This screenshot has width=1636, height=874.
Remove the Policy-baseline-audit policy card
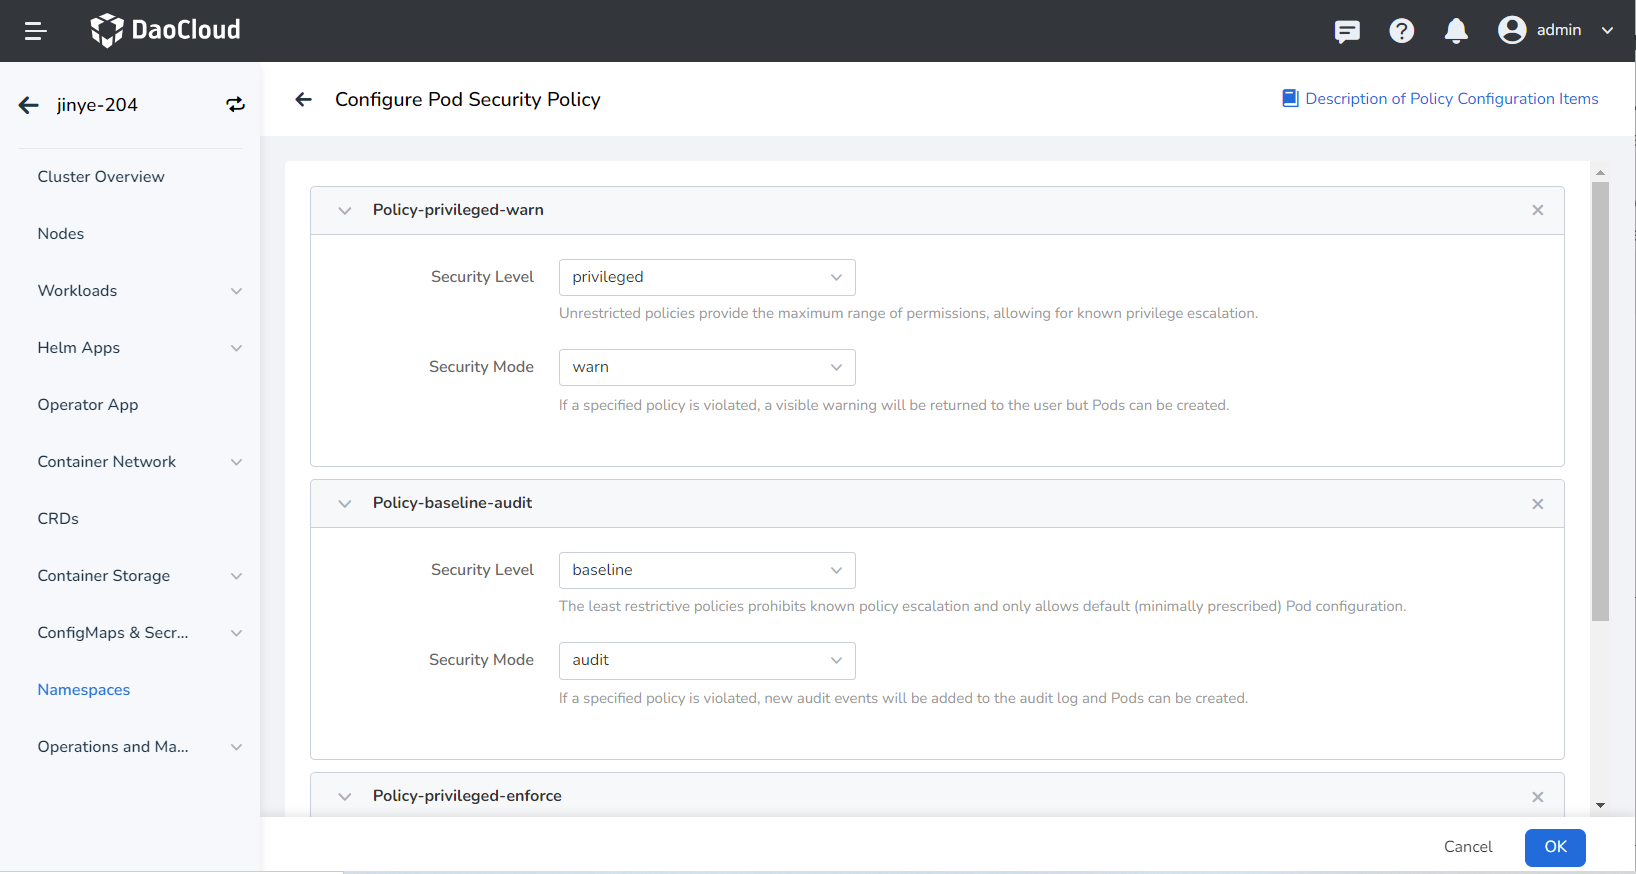click(x=1537, y=504)
